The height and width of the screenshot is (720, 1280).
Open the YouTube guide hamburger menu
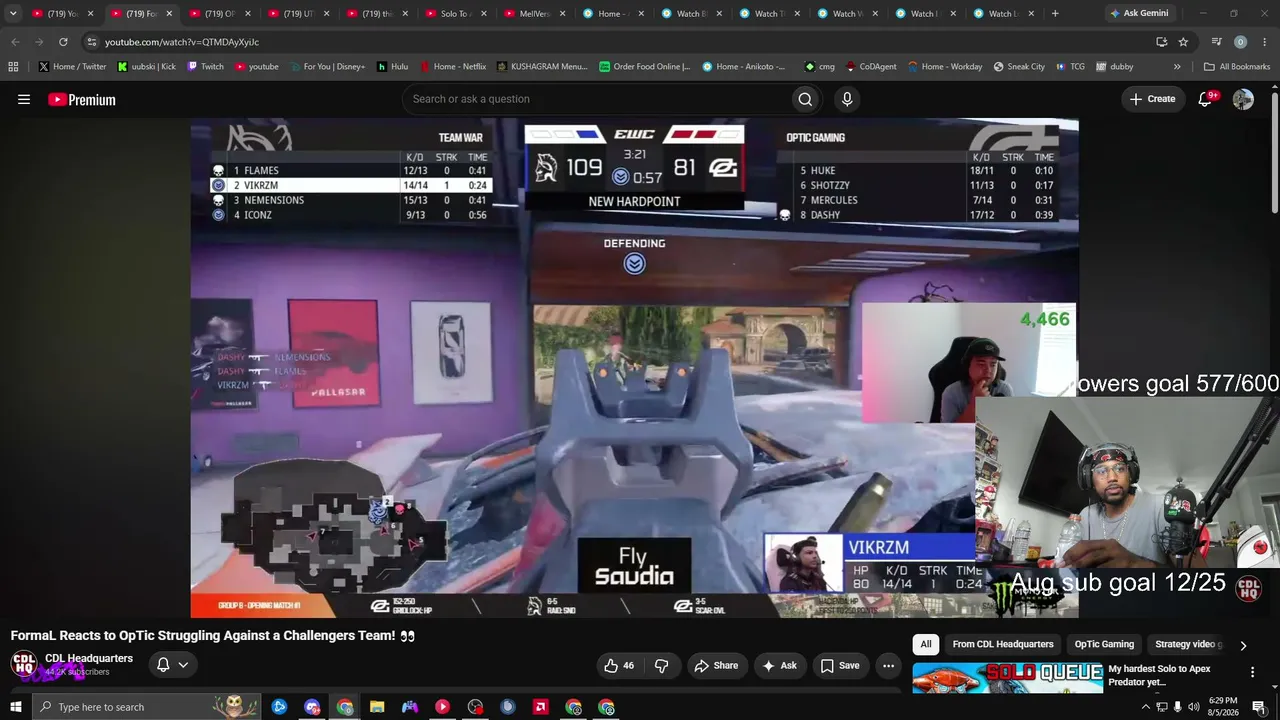pyautogui.click(x=24, y=99)
